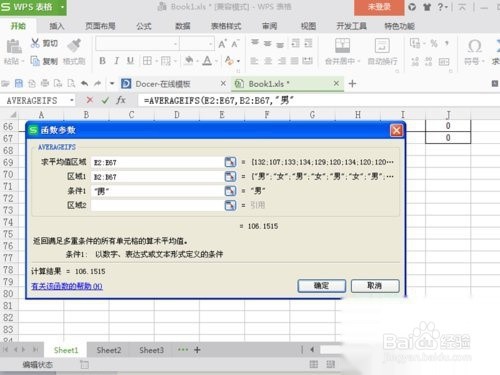Click range selector for 区域2
Image resolution: width=500 pixels, height=375 pixels.
(230, 205)
